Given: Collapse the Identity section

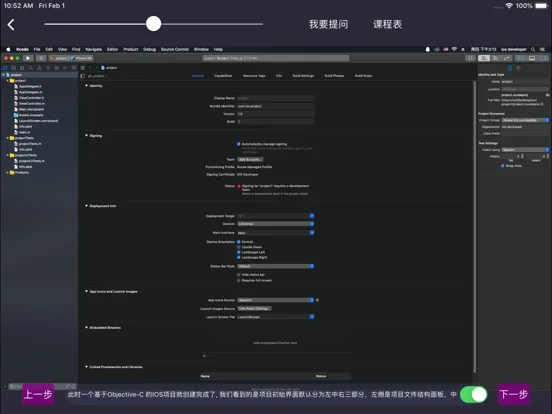Looking at the screenshot, I should click(87, 86).
